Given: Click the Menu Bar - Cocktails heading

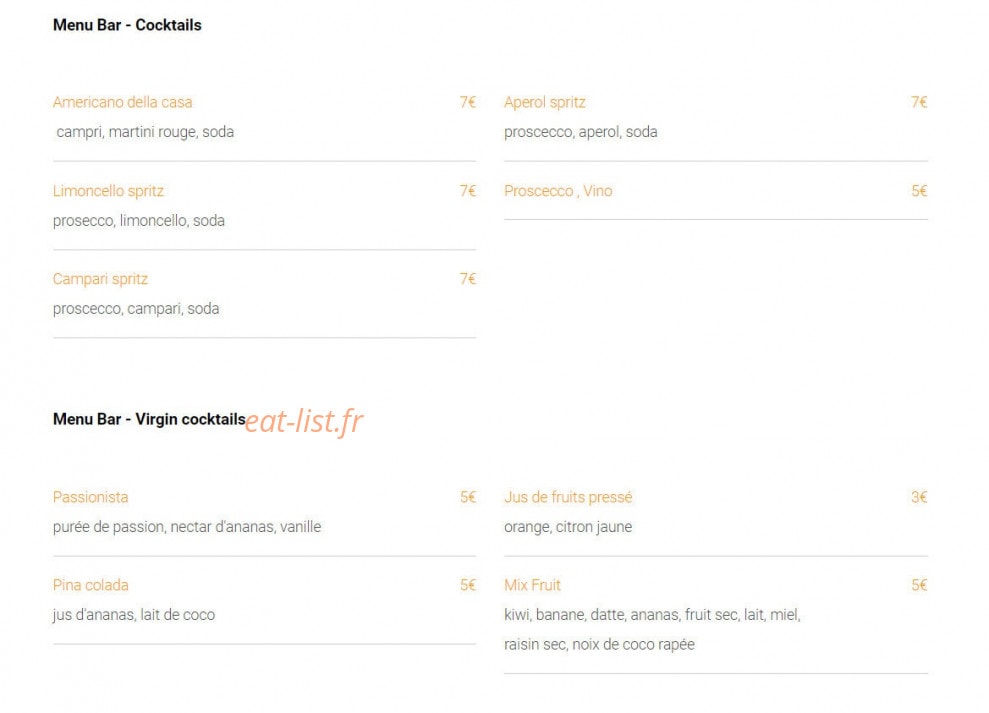Looking at the screenshot, I should coord(127,25).
